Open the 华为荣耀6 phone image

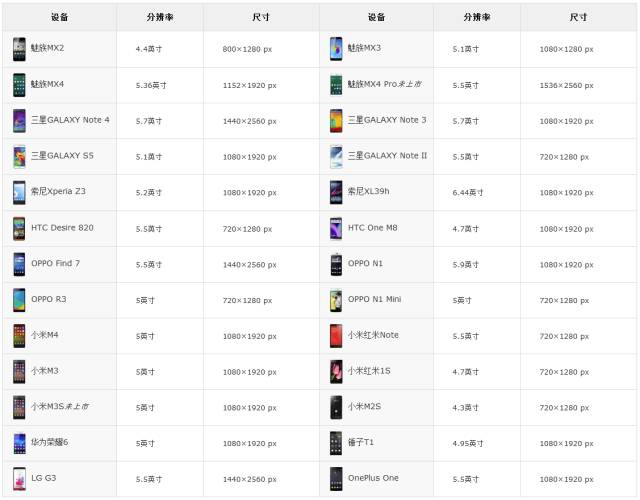pos(19,443)
